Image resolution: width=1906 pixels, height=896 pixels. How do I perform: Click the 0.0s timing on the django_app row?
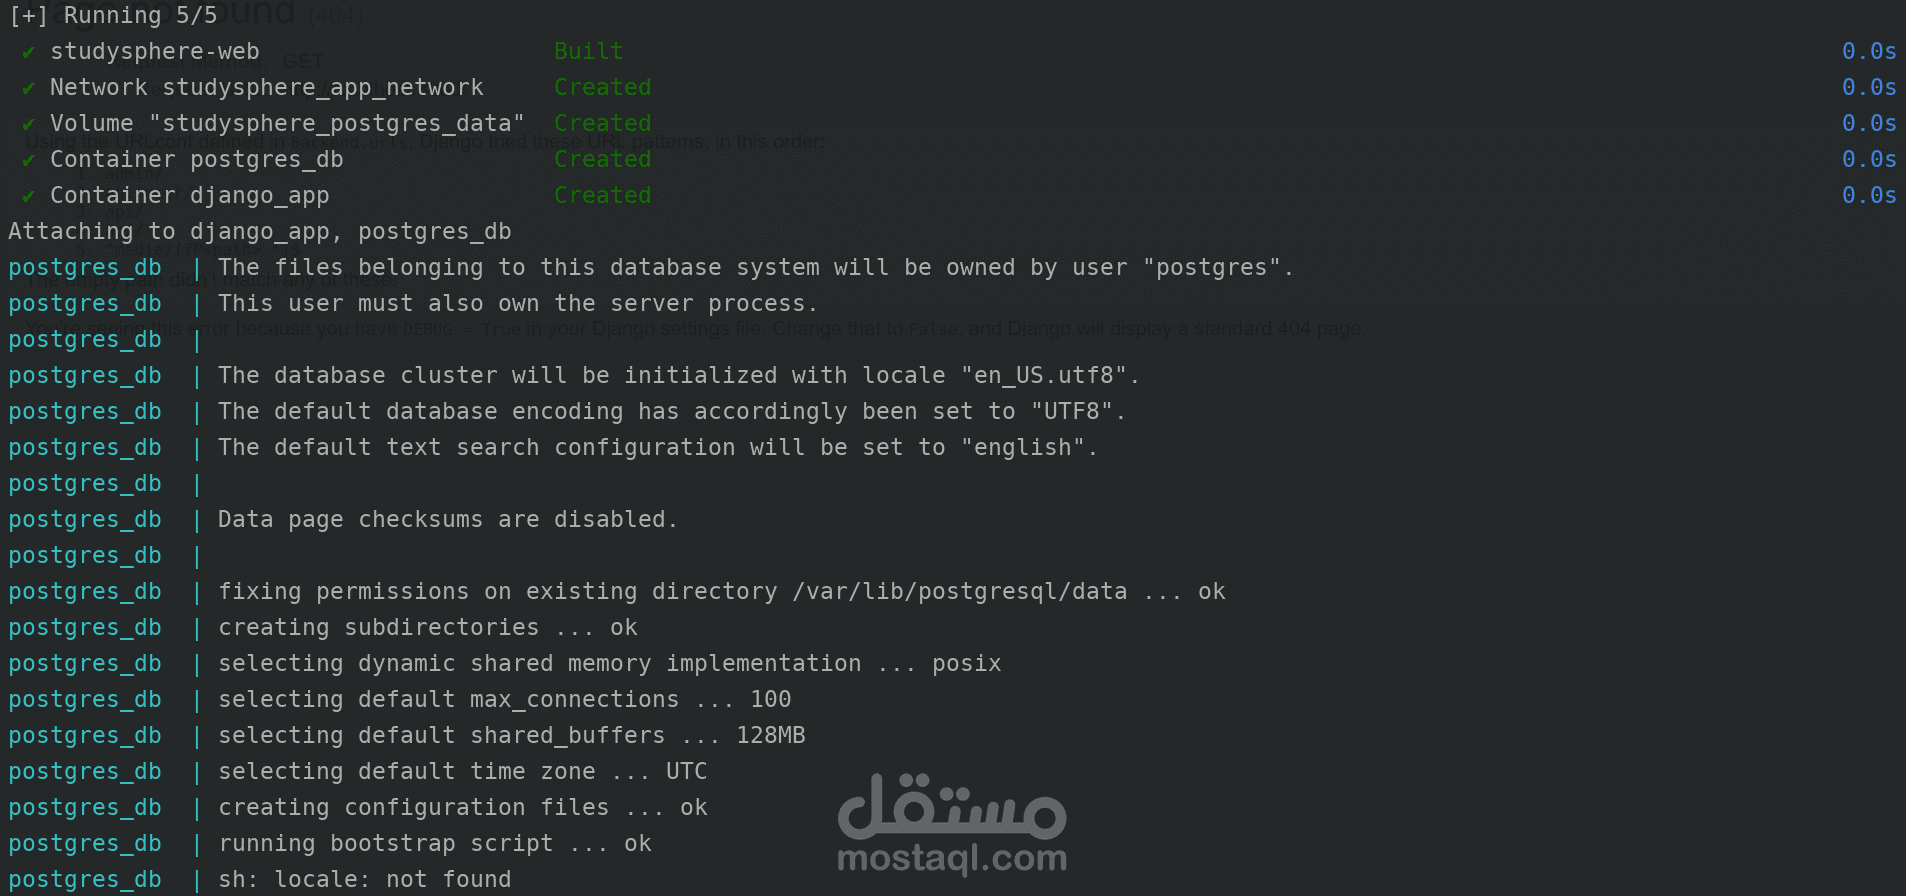click(1869, 195)
